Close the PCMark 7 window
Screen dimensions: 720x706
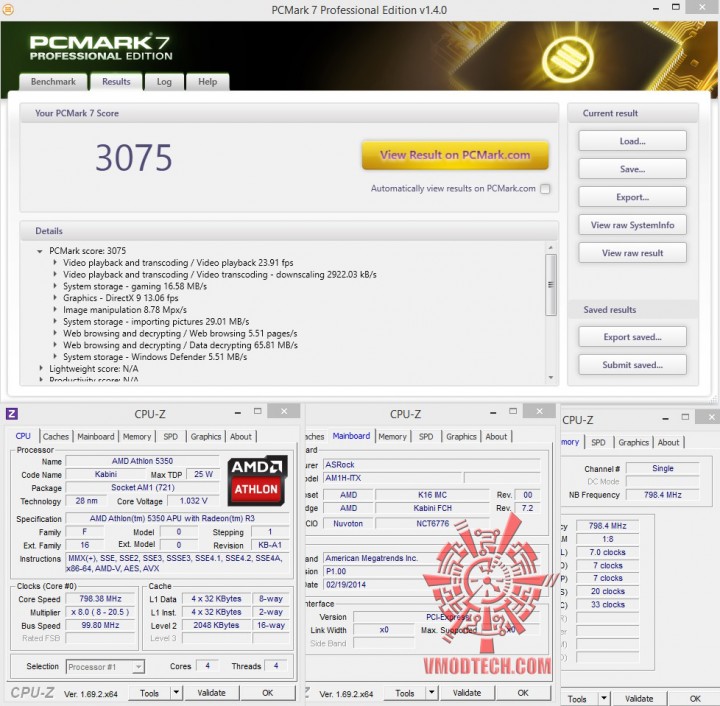(x=702, y=6)
